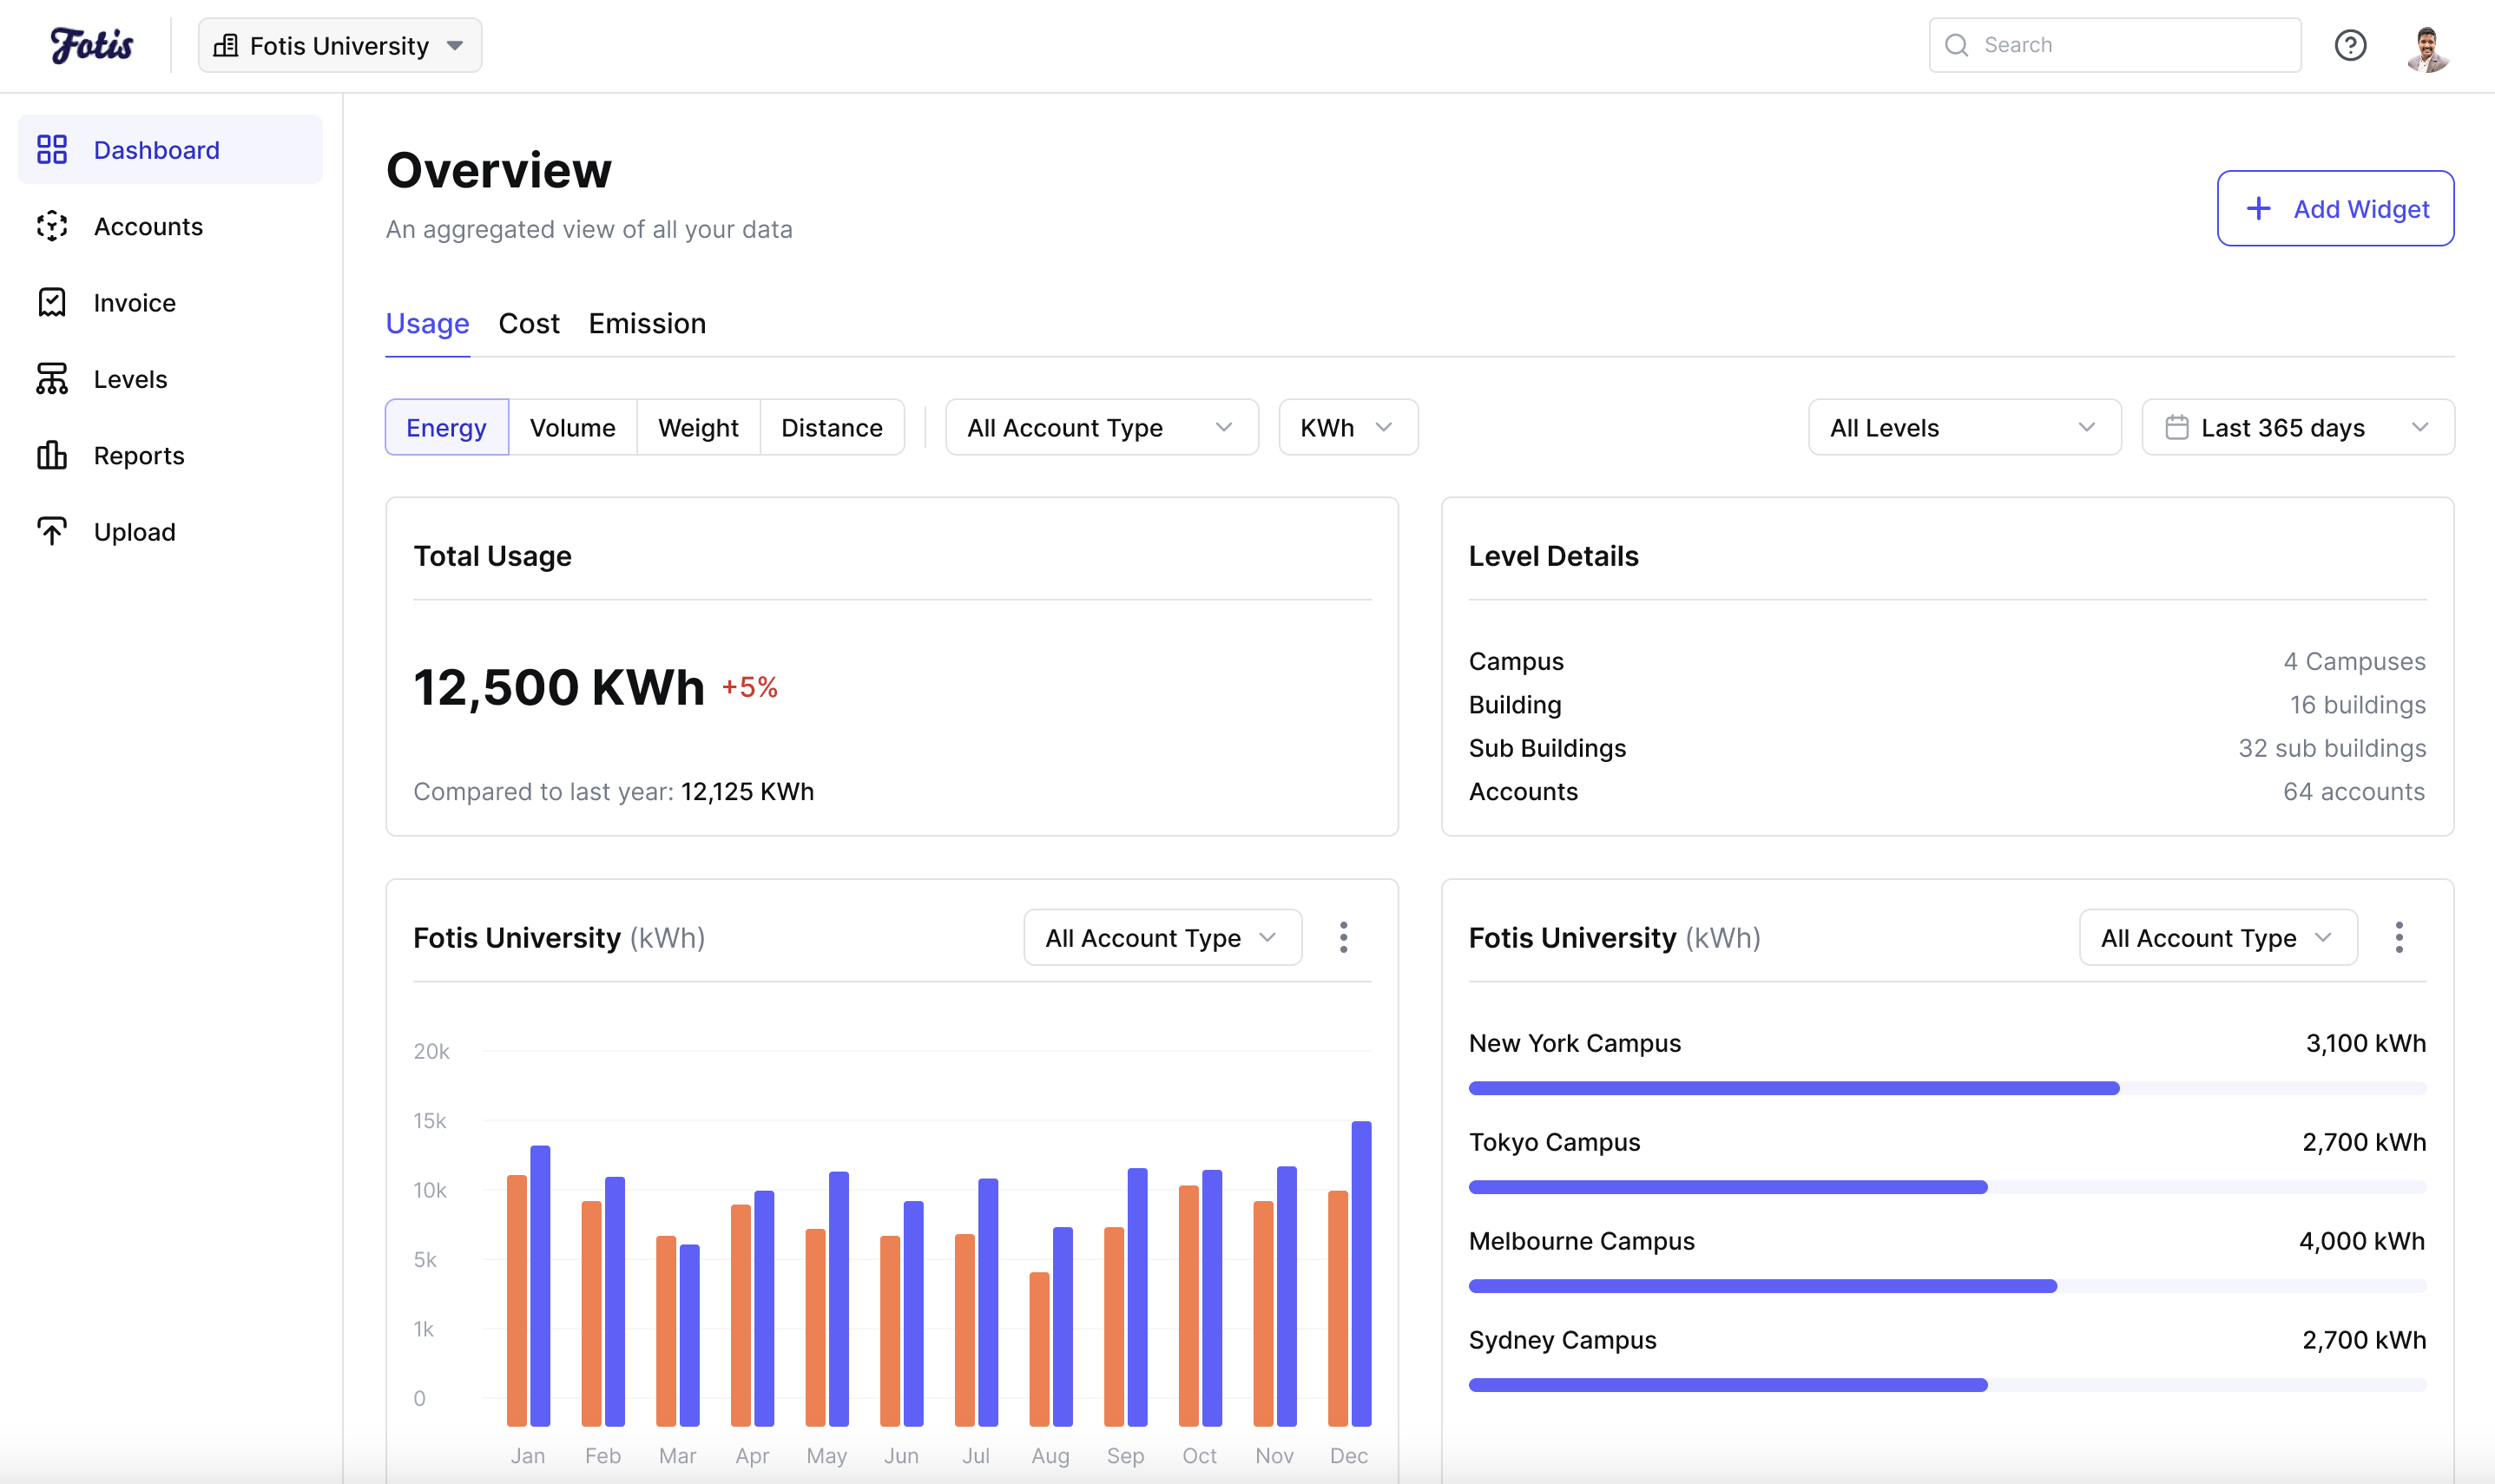2495x1484 pixels.
Task: Select the Energy unit toggle
Action: pyautogui.click(x=446, y=427)
